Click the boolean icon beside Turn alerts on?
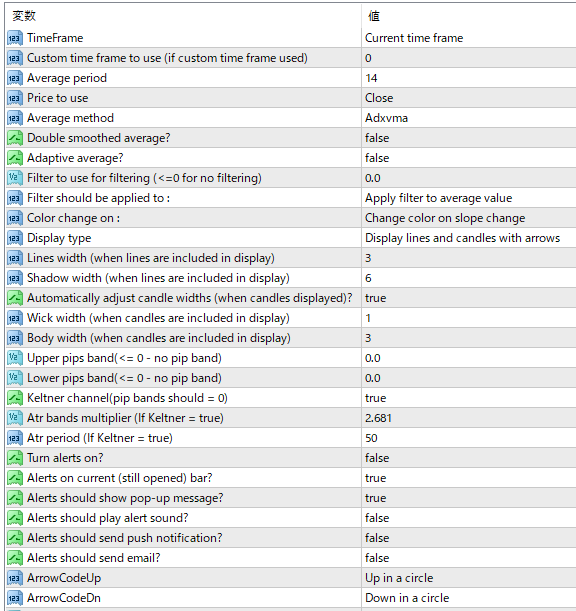The height and width of the screenshot is (611, 576). click(15, 458)
